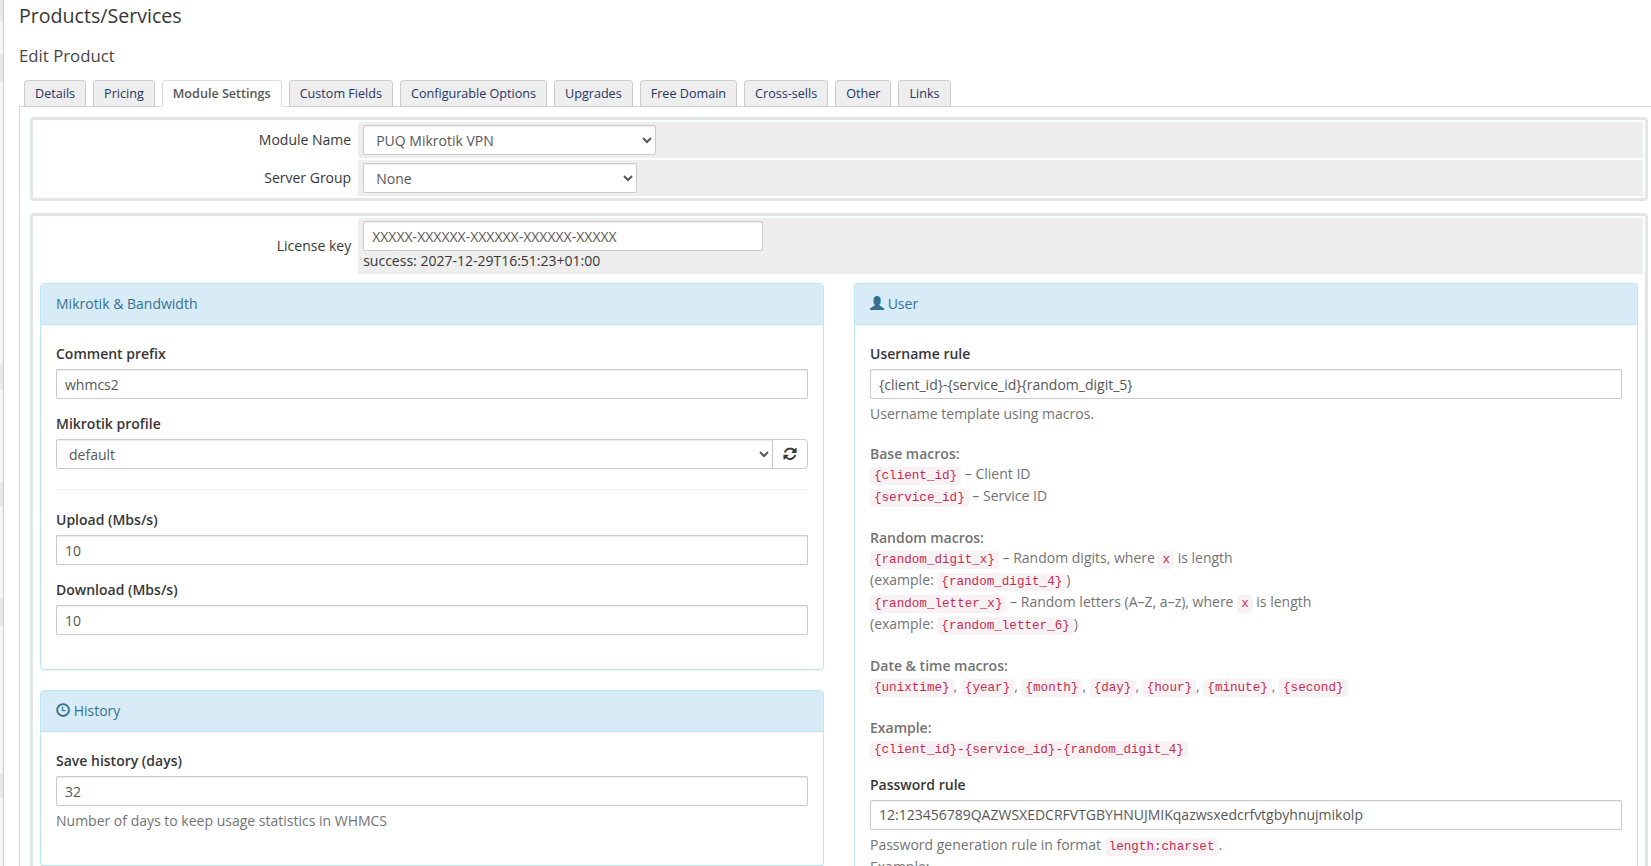Click the {minute} macro code
The width and height of the screenshot is (1651, 866).
(x=1237, y=687)
